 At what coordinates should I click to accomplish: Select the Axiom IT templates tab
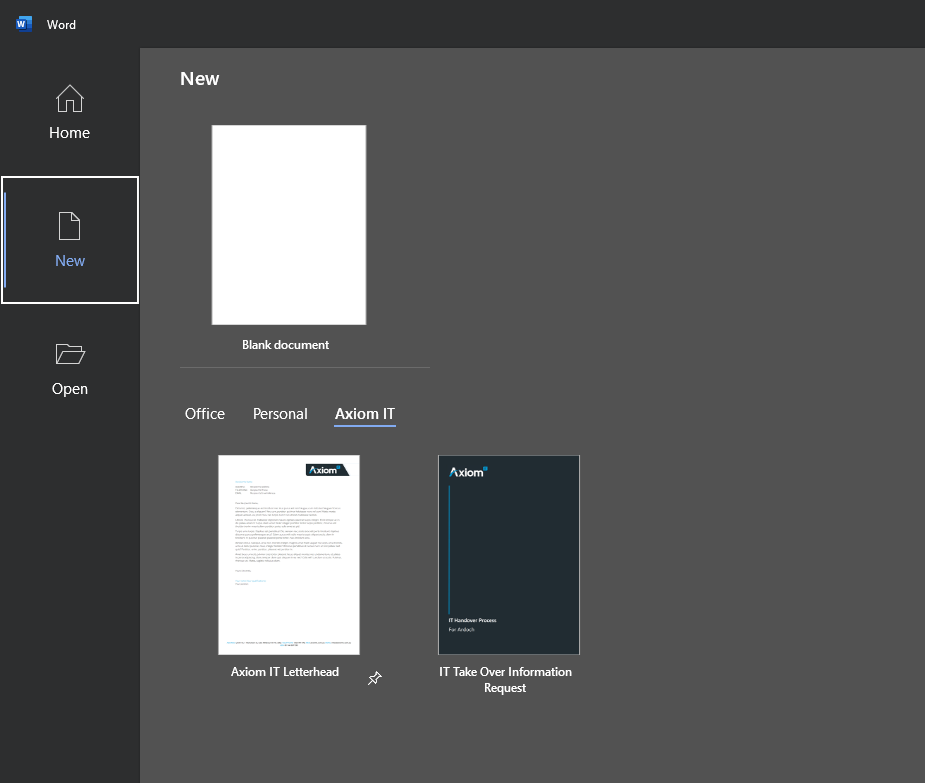[x=365, y=414]
